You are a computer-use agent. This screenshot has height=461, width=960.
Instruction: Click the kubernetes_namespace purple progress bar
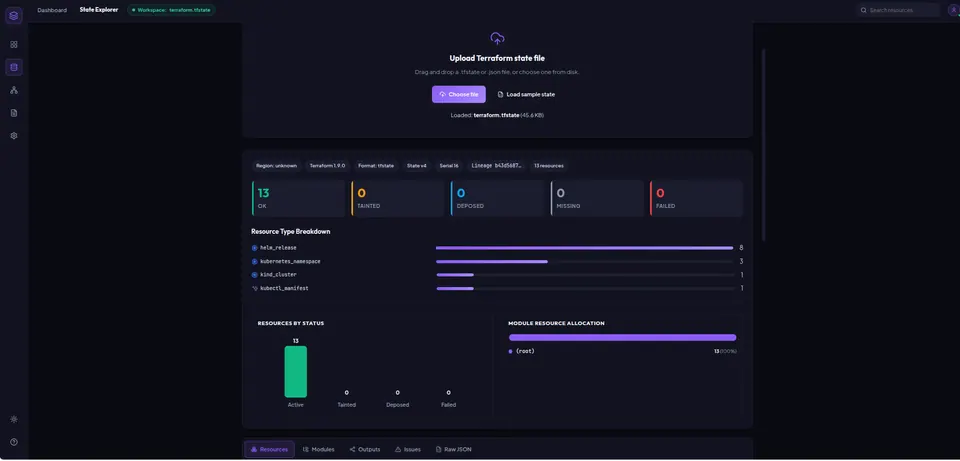pos(492,261)
